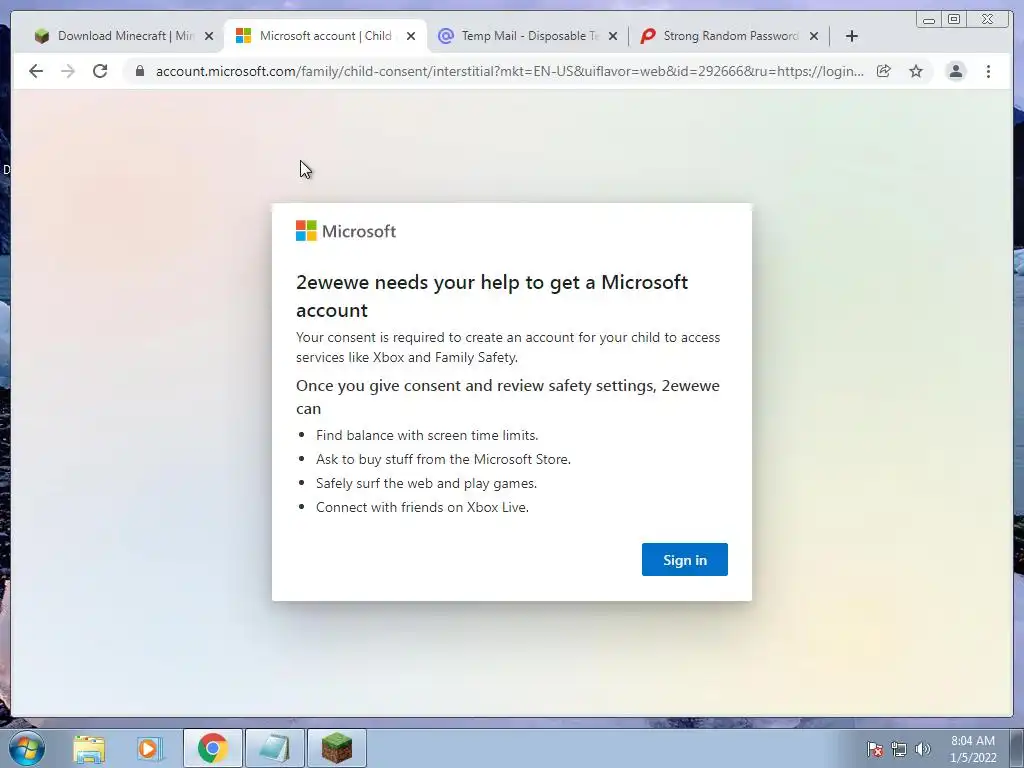Screen dimensions: 1024x768
Task: Select the address bar URL
Action: pos(509,71)
